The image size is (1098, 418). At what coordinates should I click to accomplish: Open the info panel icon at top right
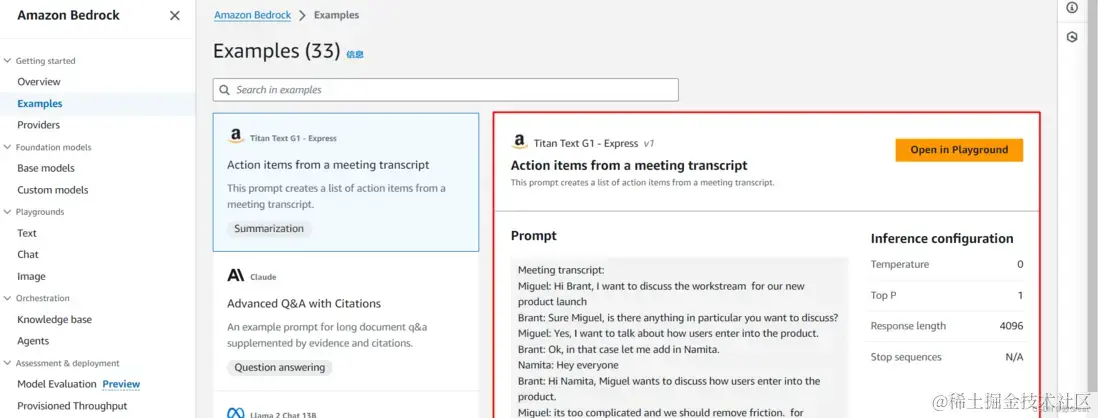coord(1071,8)
